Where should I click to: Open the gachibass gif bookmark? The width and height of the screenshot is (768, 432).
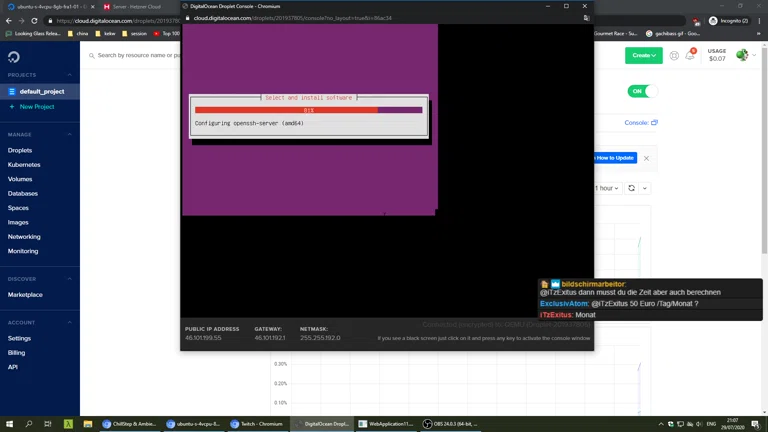click(x=672, y=33)
